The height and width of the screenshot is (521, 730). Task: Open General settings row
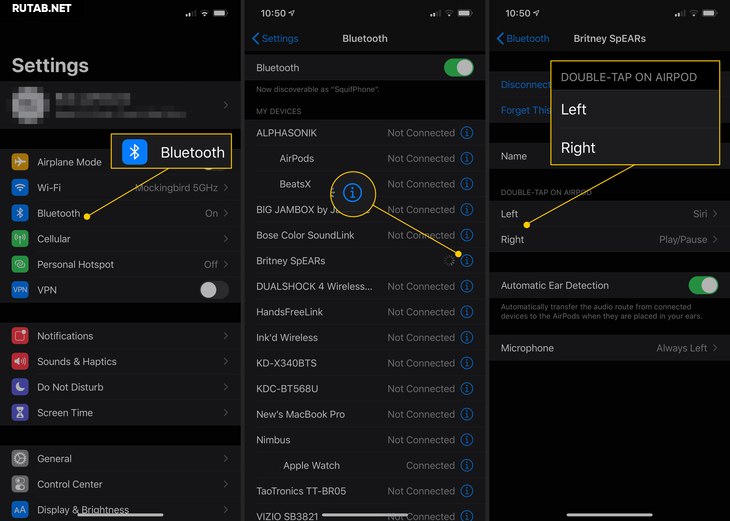(x=120, y=459)
